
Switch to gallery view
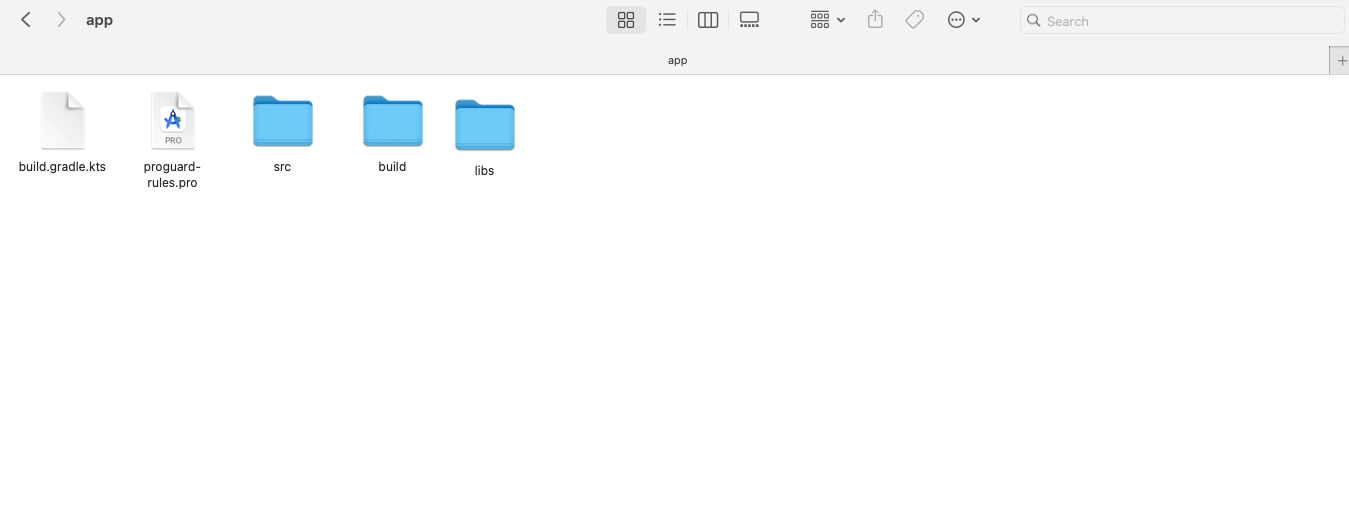[x=749, y=20]
